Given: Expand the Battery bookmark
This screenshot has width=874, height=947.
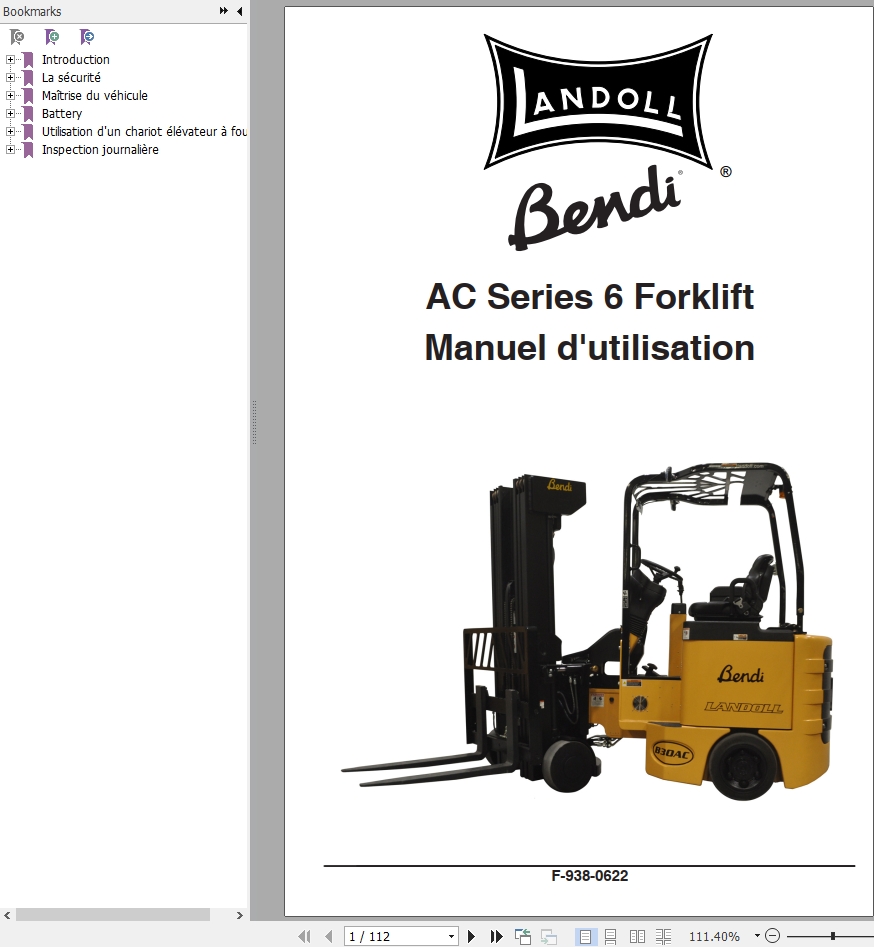Looking at the screenshot, I should point(10,114).
